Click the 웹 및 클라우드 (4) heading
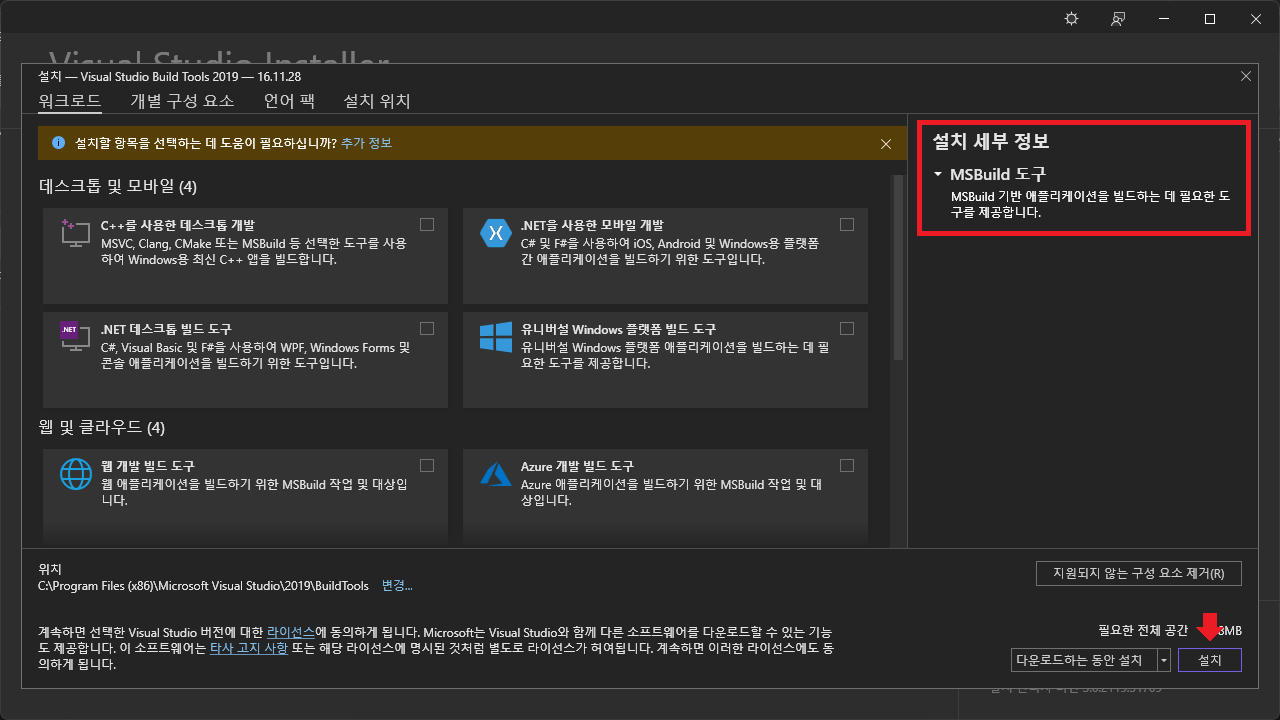 (x=101, y=427)
